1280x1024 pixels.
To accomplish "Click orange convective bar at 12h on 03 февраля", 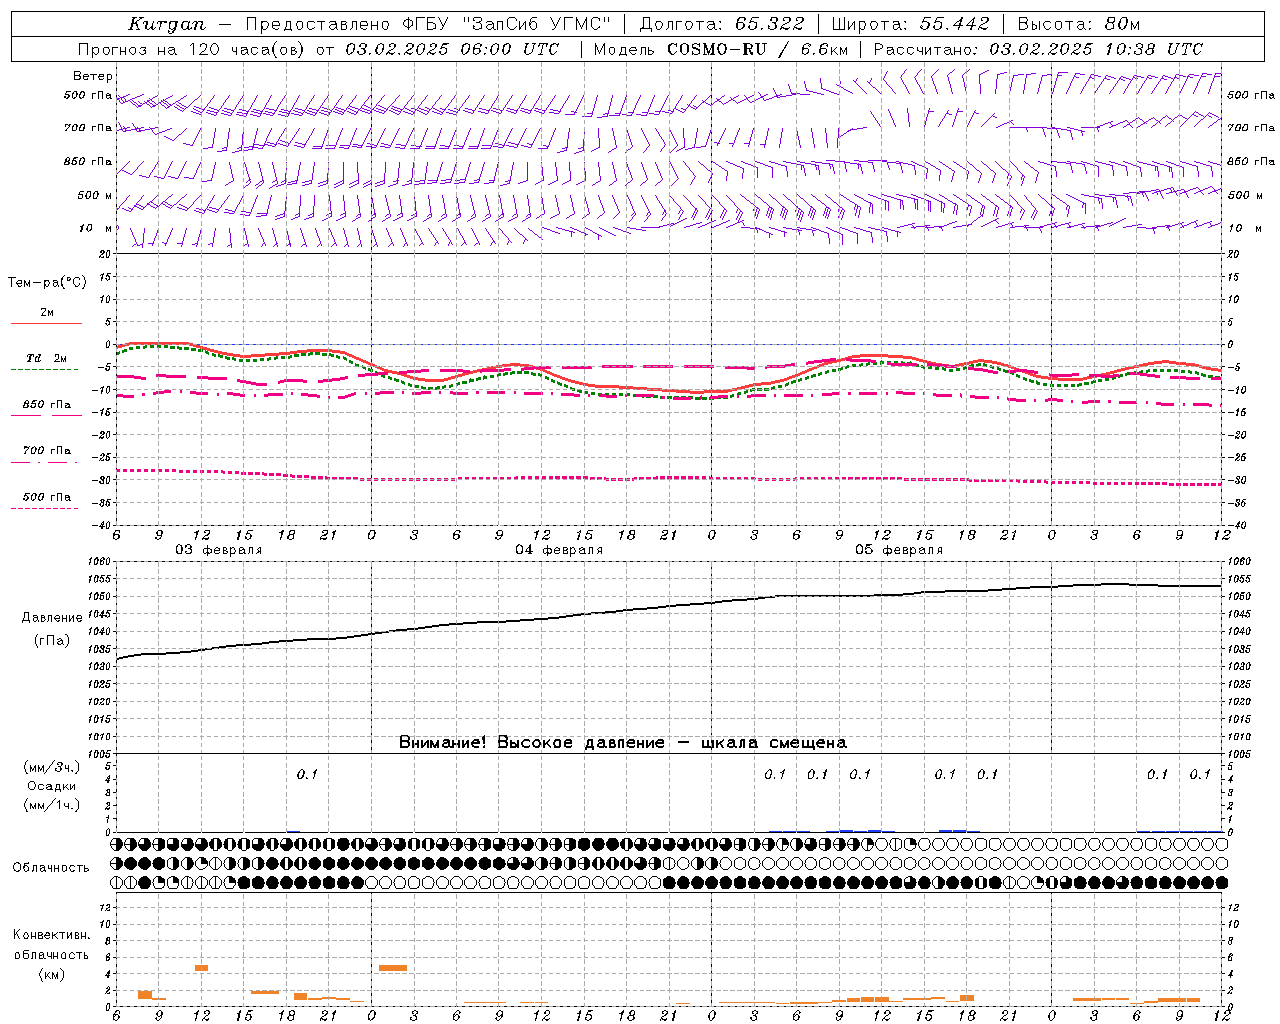I will coord(201,968).
